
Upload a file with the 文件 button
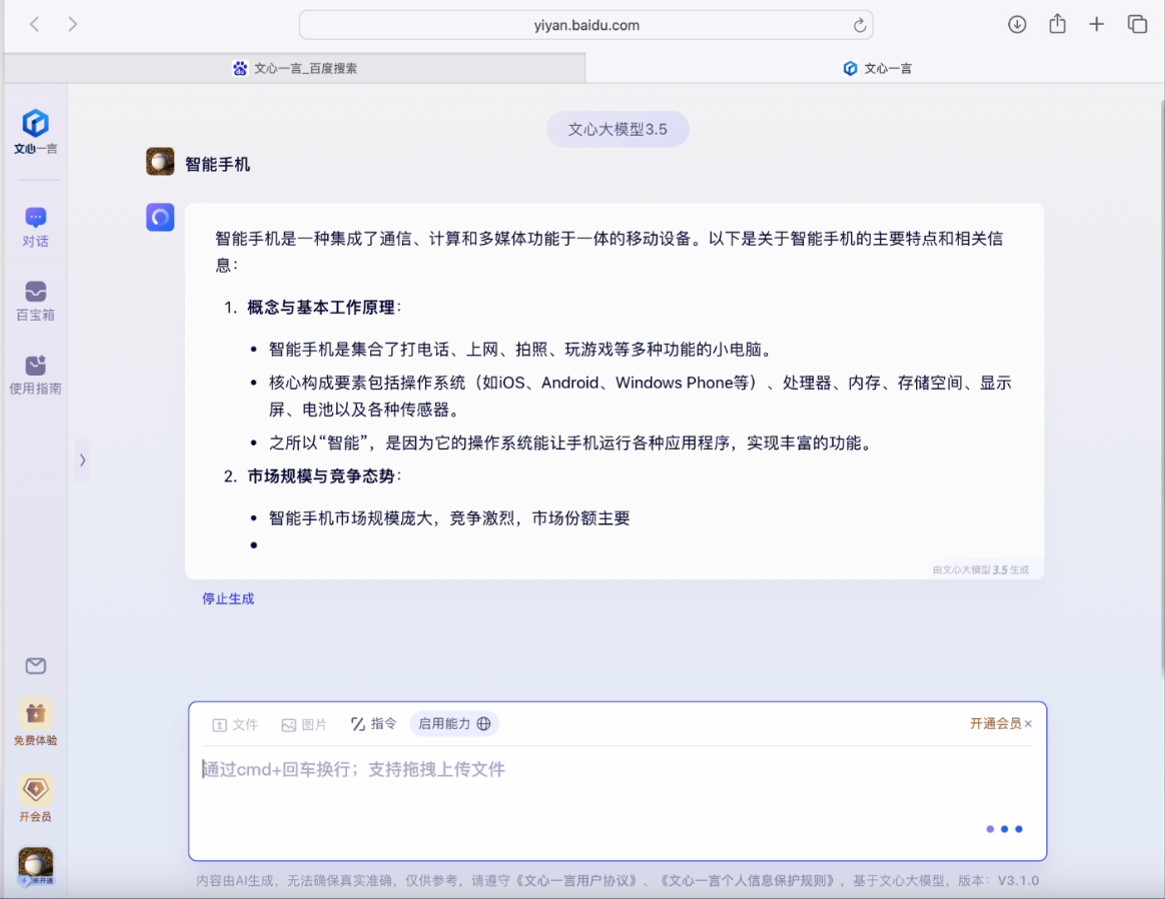(x=236, y=724)
